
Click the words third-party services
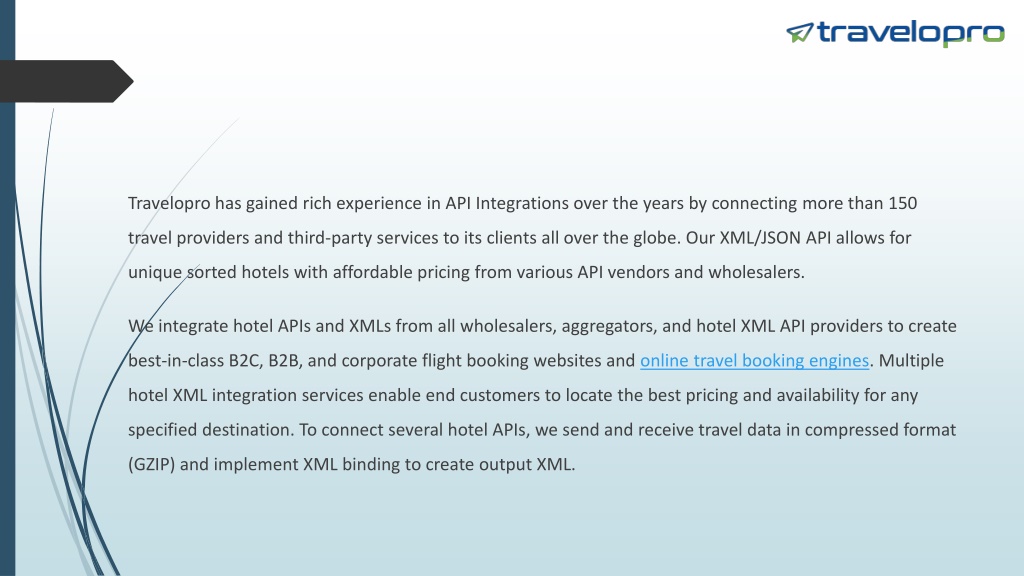coord(362,238)
